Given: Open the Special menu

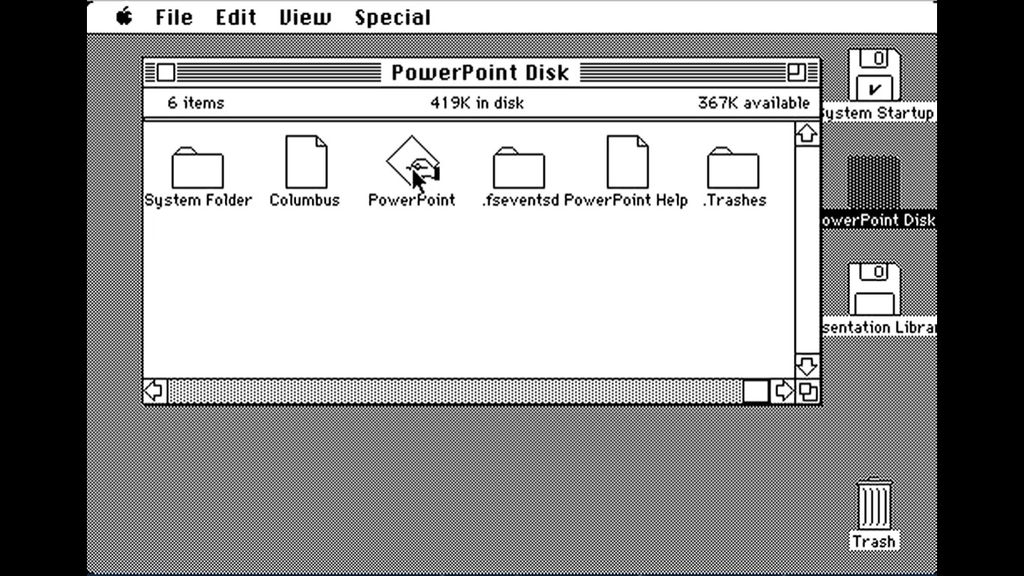Looking at the screenshot, I should (x=392, y=17).
